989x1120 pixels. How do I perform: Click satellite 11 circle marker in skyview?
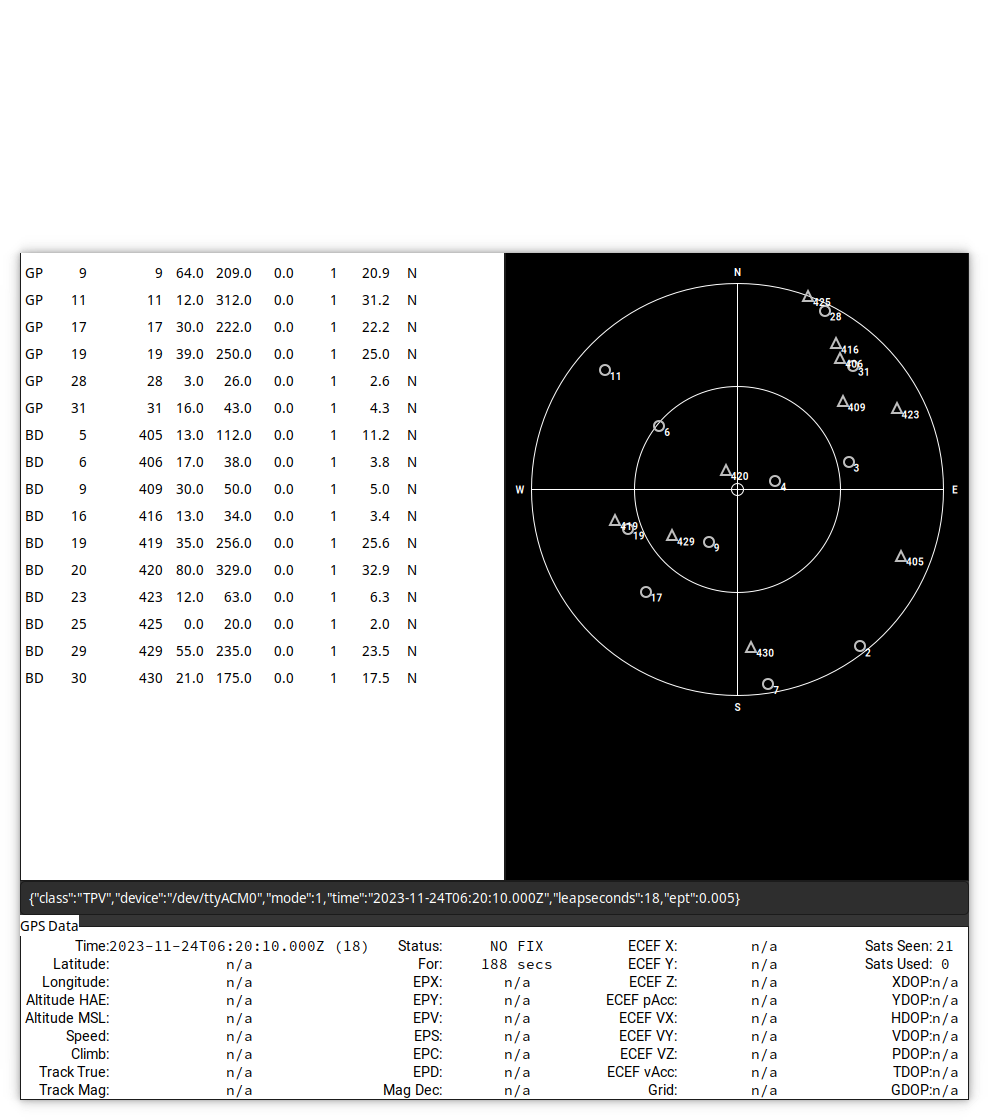coord(605,370)
